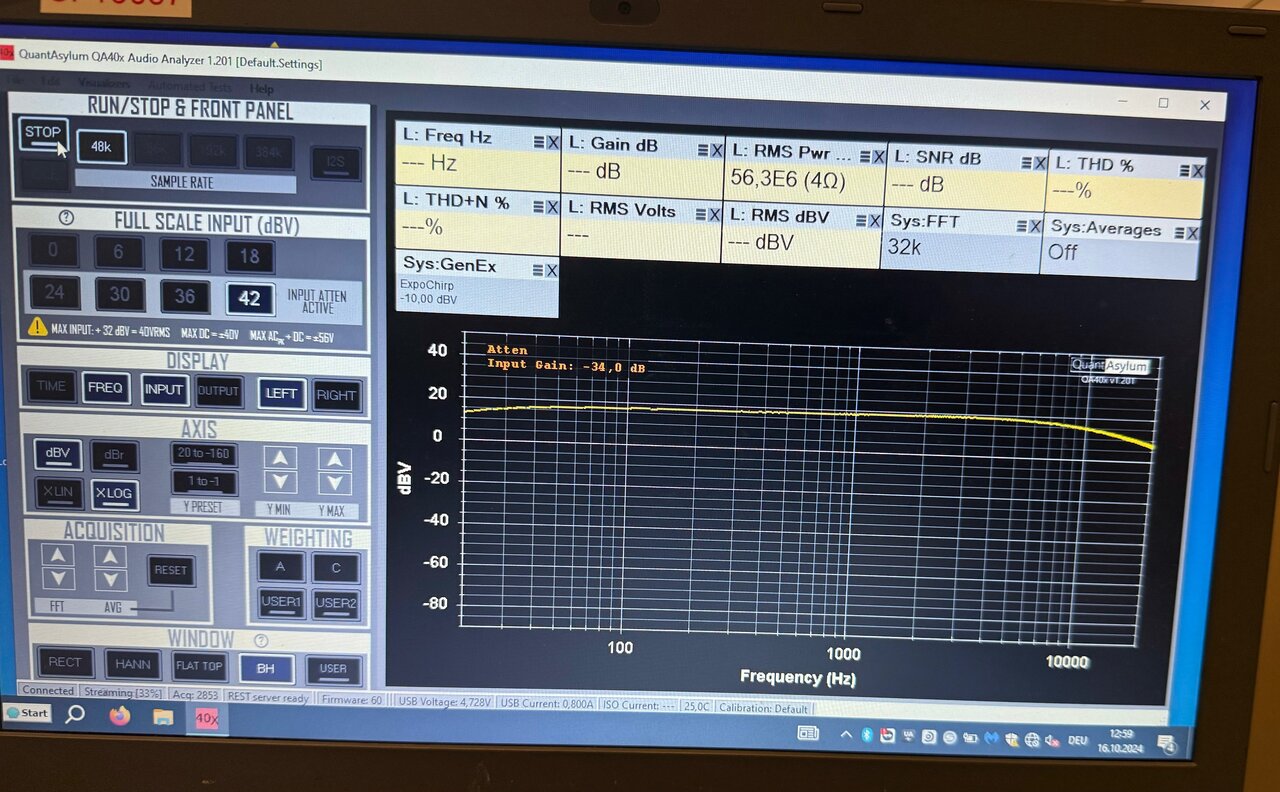1280x792 pixels.
Task: Set full scale input to 24 dBV
Action: click(x=55, y=292)
